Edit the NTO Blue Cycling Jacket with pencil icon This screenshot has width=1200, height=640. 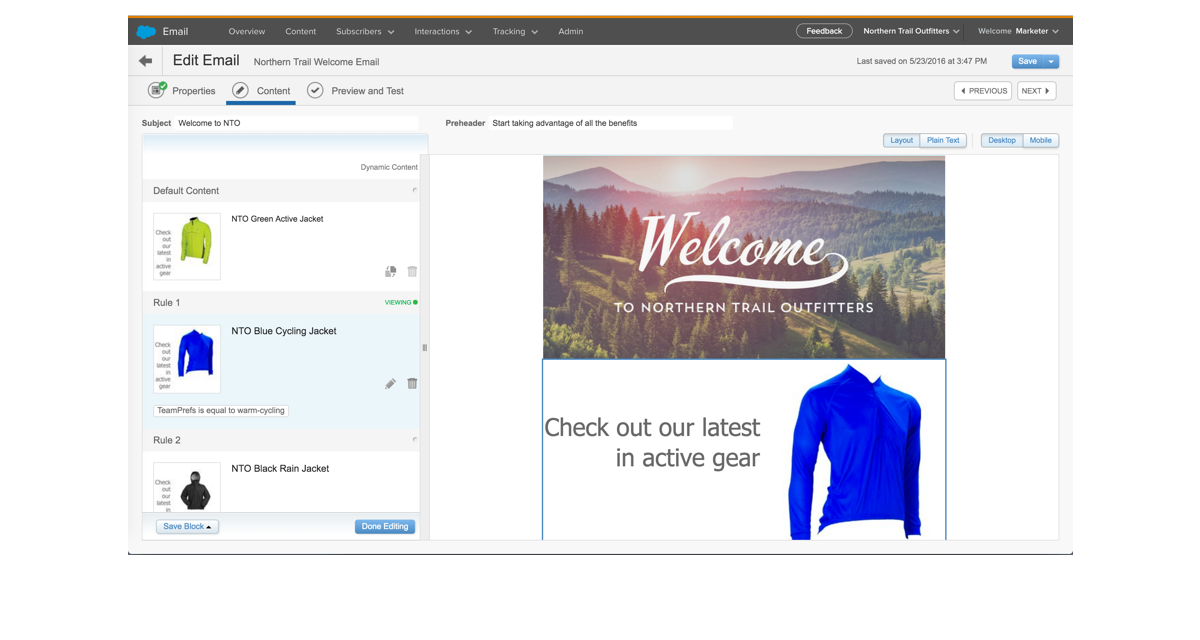coord(390,384)
